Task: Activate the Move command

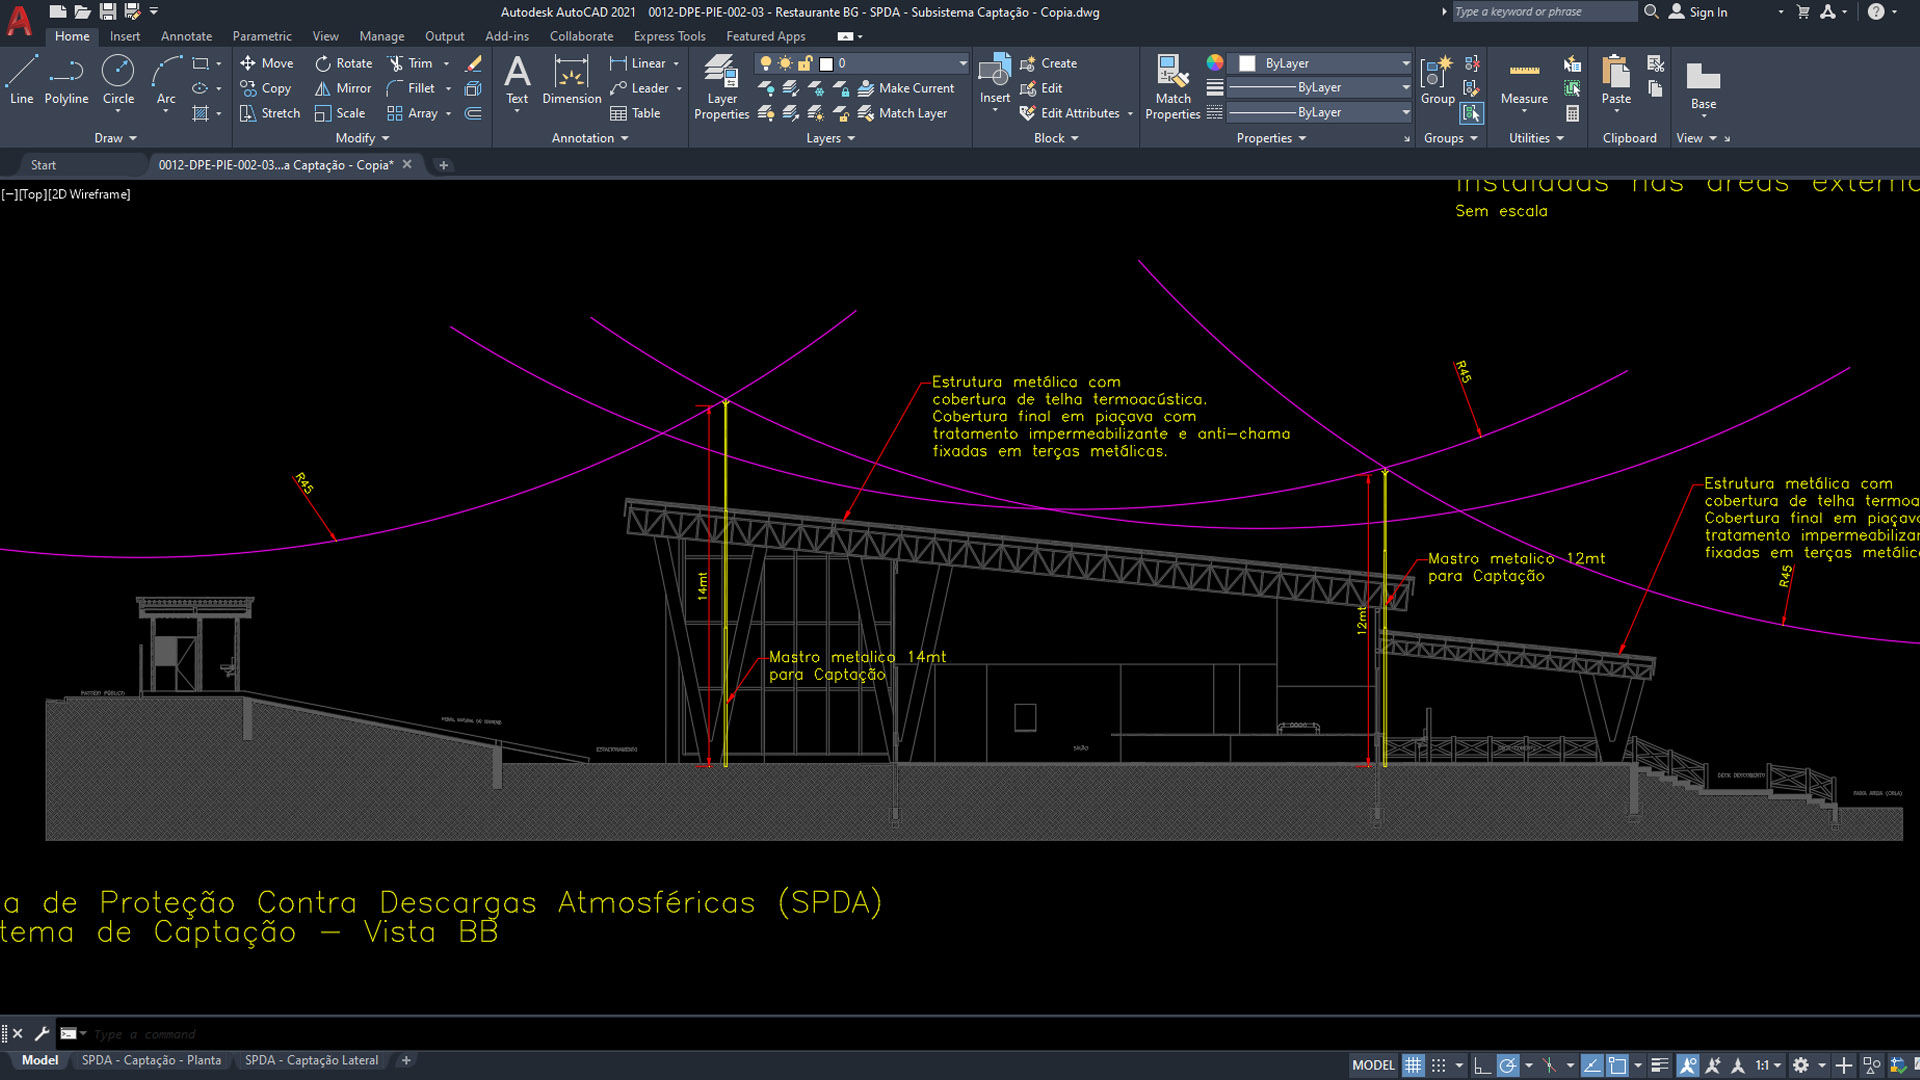Action: coord(267,63)
